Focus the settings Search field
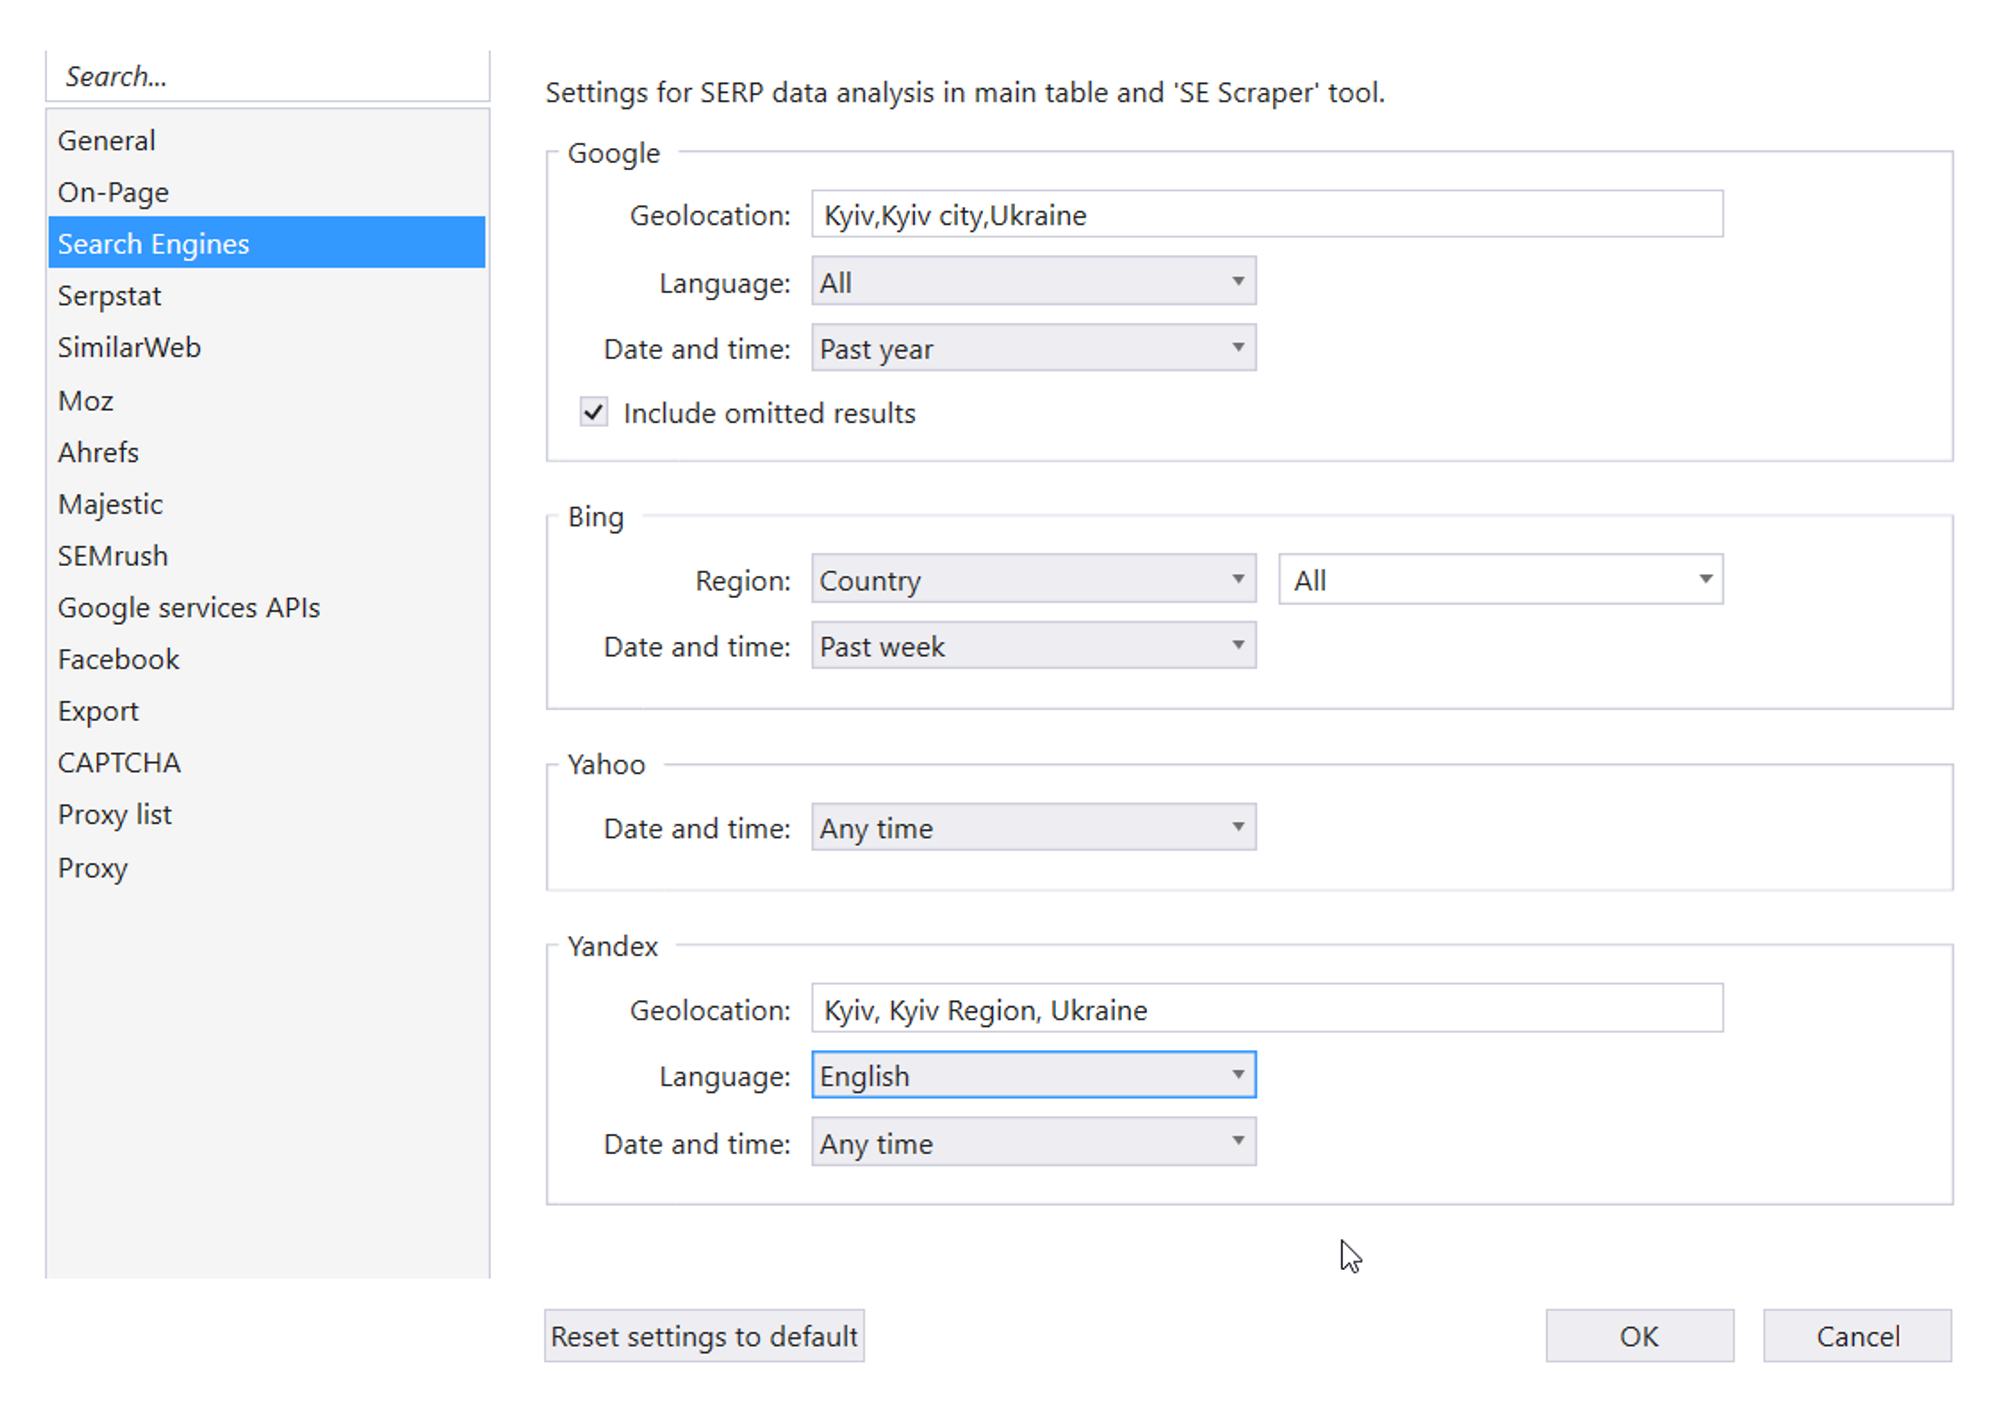Viewport: 2000px width, 1403px height. point(268,76)
